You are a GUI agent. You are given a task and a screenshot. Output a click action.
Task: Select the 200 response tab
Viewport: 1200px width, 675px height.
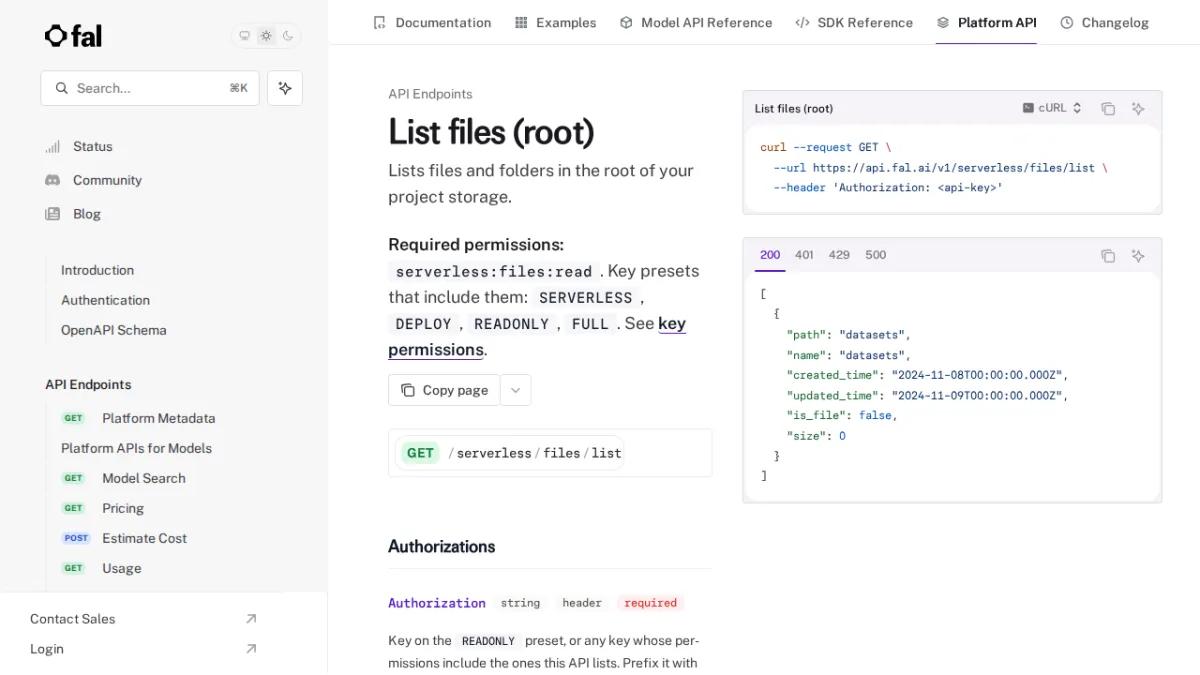(x=770, y=255)
